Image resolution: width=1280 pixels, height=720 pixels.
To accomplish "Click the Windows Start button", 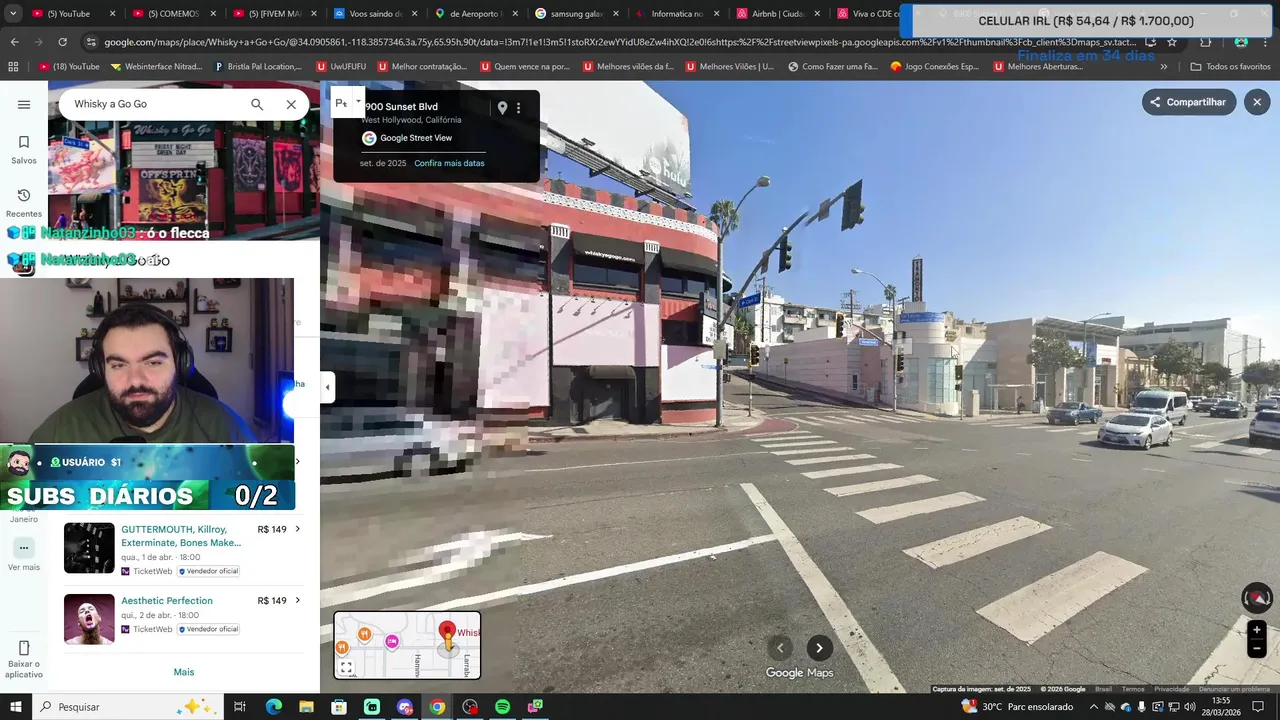I will point(14,707).
